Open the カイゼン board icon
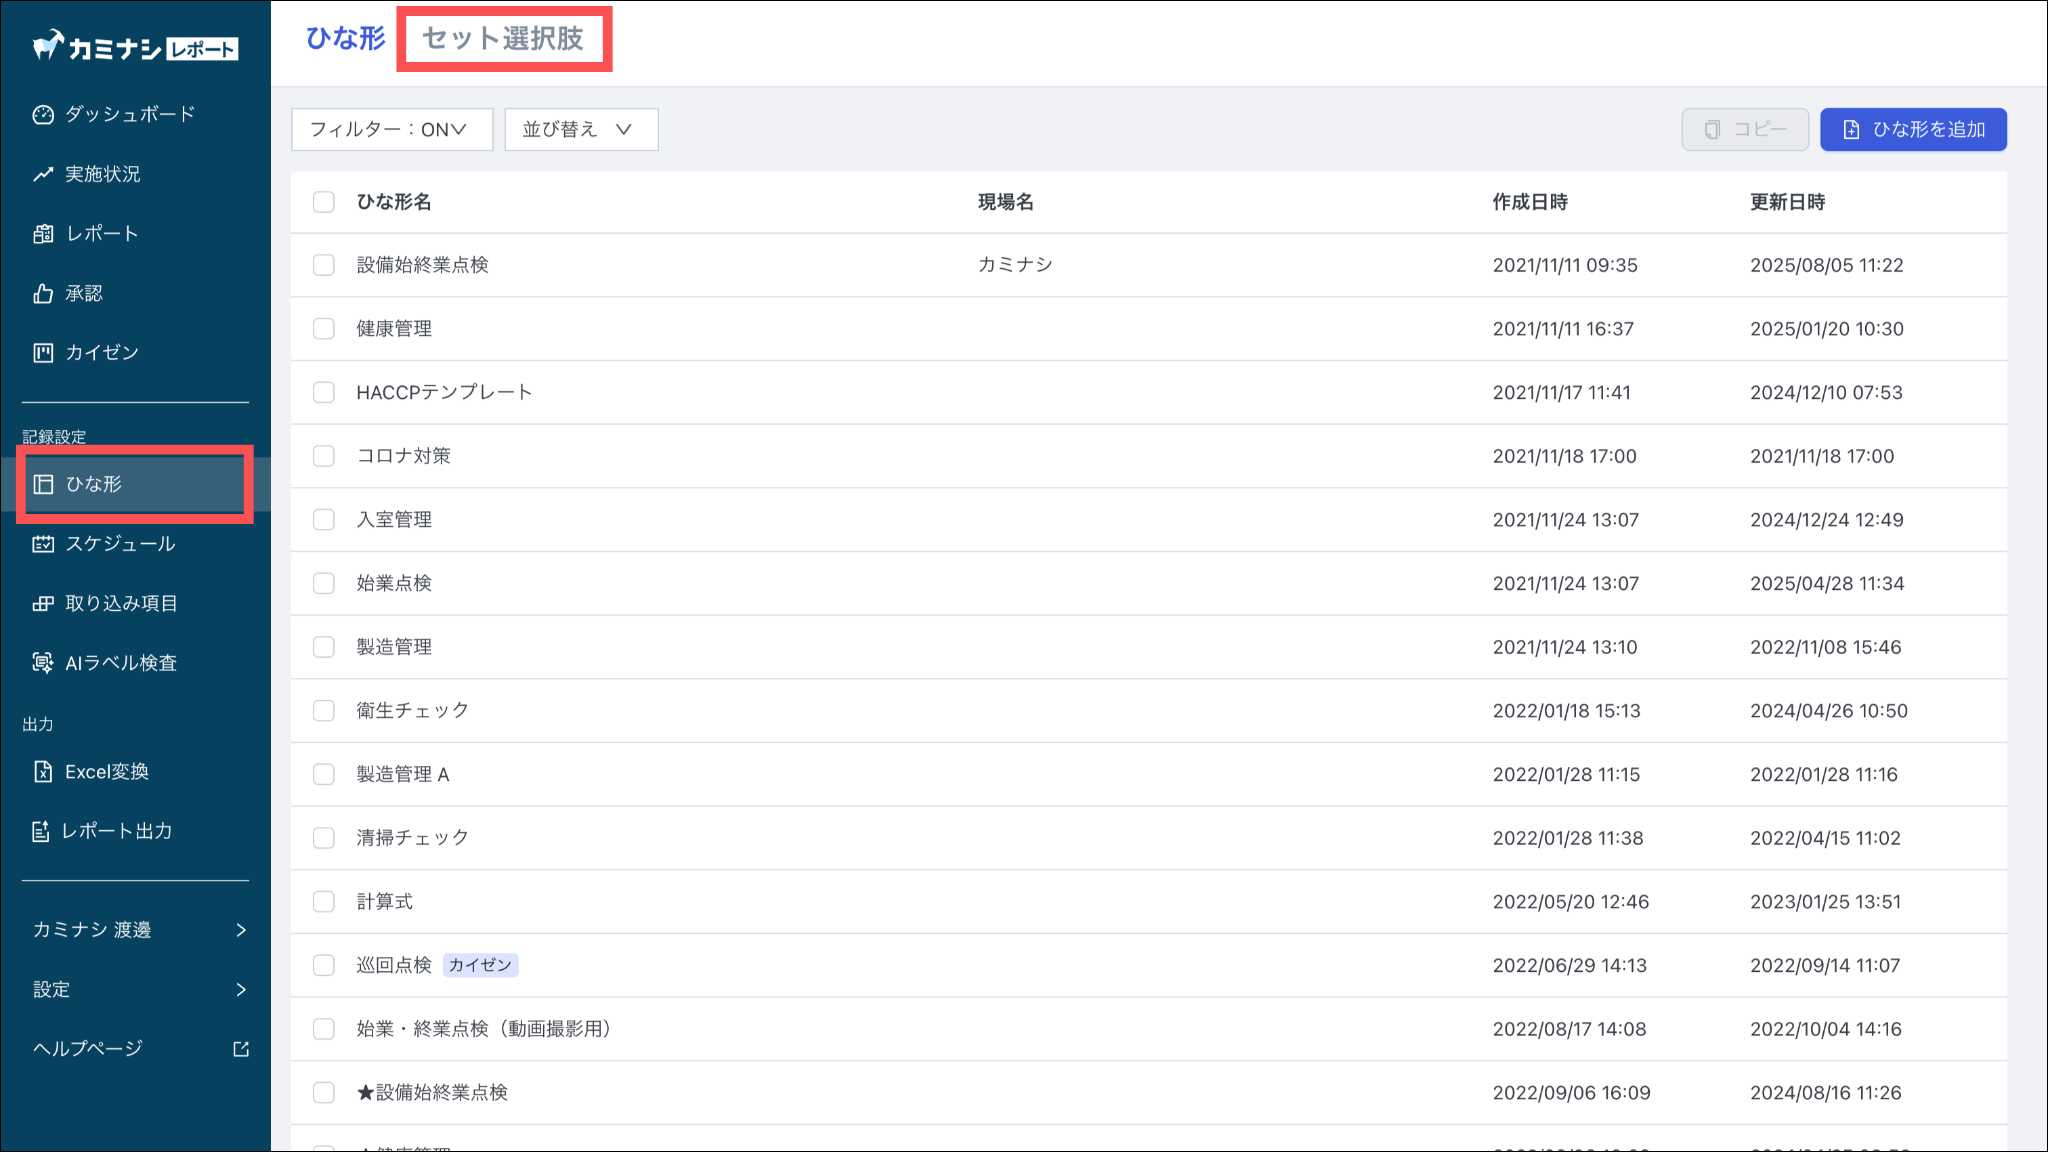2048x1152 pixels. point(42,353)
